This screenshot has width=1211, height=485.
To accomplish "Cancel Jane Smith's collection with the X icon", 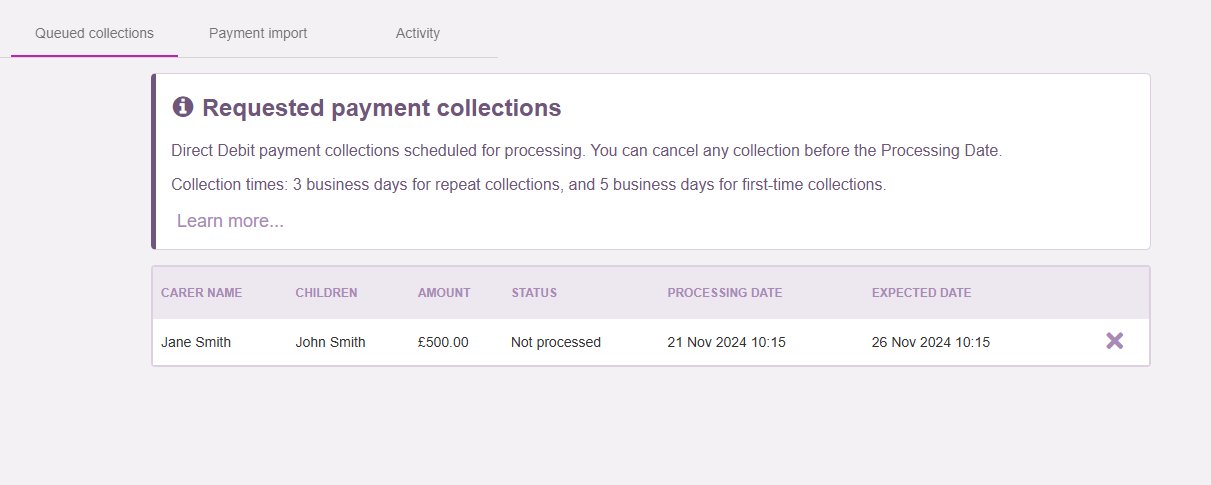I will pos(1114,341).
